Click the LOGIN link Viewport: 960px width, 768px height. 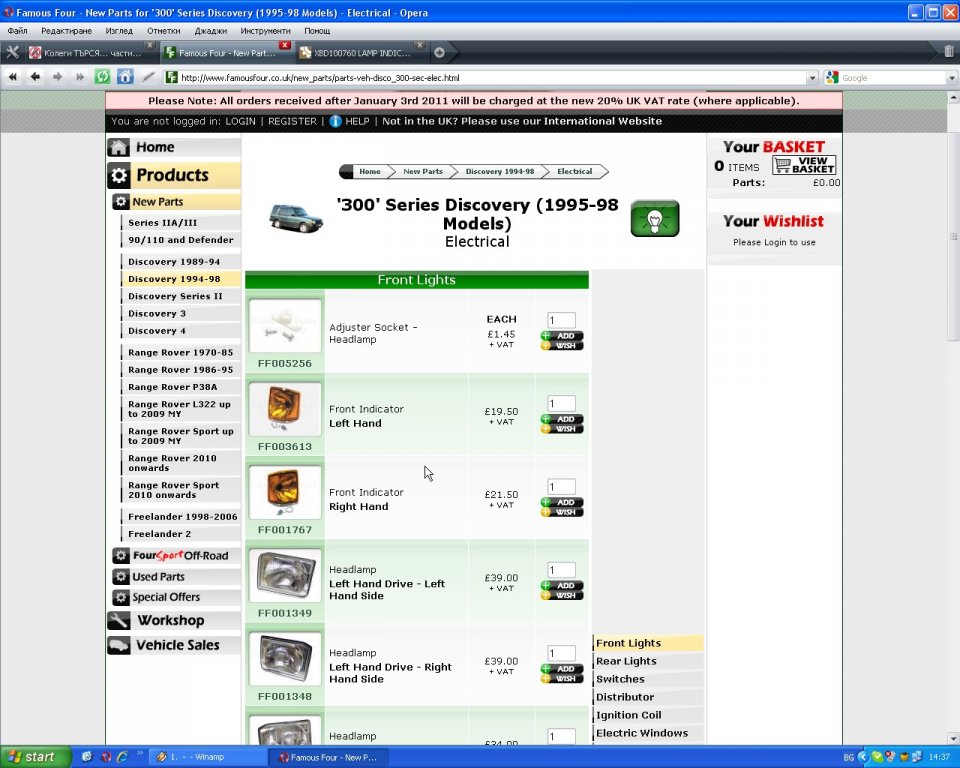(240, 121)
